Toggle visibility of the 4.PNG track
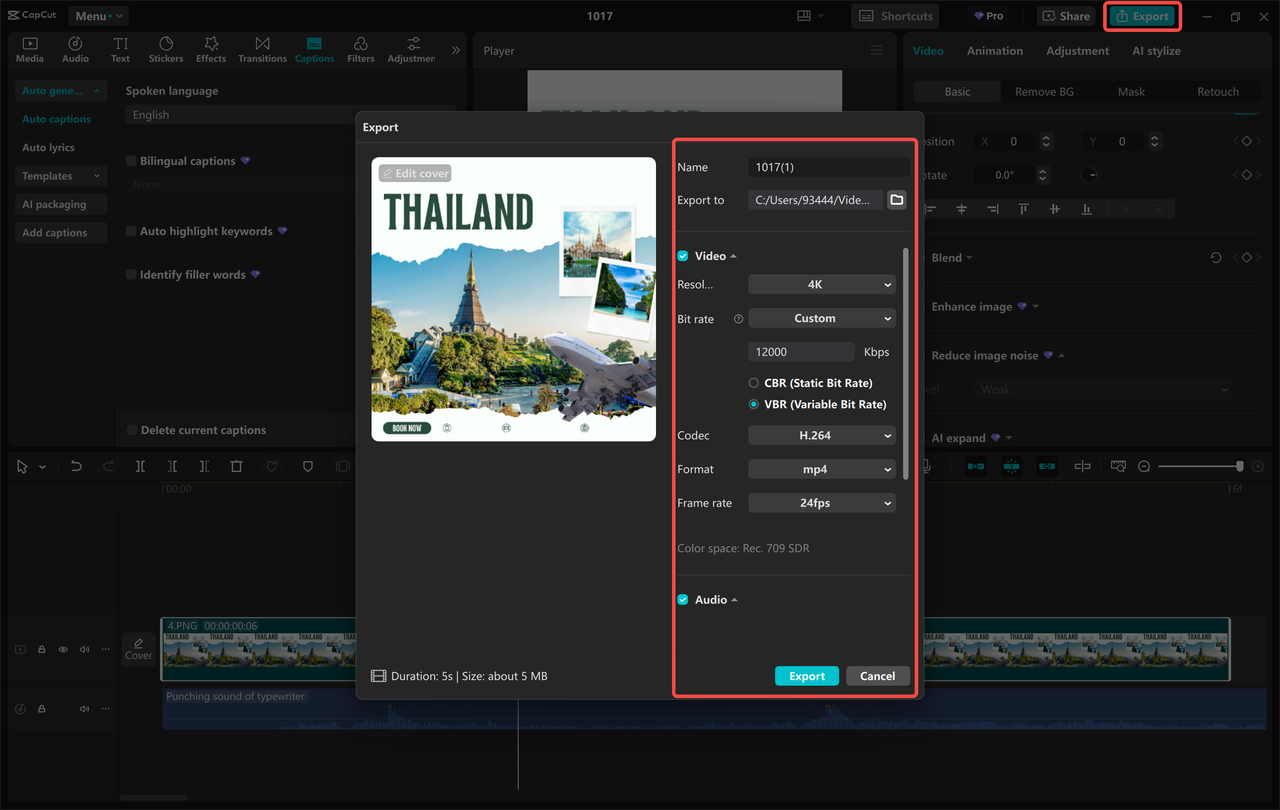1280x810 pixels. click(62, 649)
